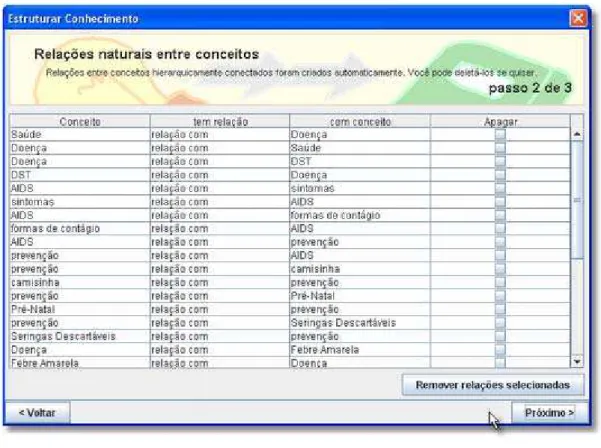
Task: Tick delete checkbox for Doença–DST relation
Action: (x=500, y=161)
